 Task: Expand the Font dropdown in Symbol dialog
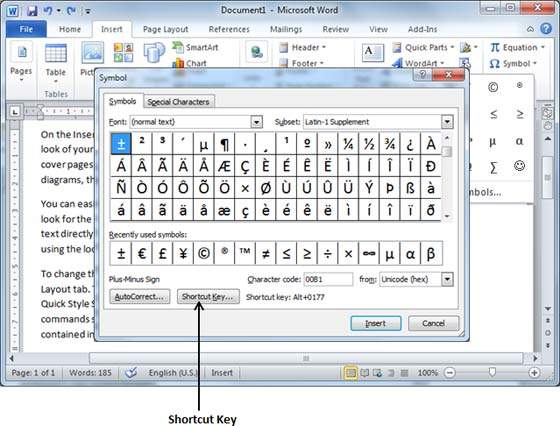point(256,122)
